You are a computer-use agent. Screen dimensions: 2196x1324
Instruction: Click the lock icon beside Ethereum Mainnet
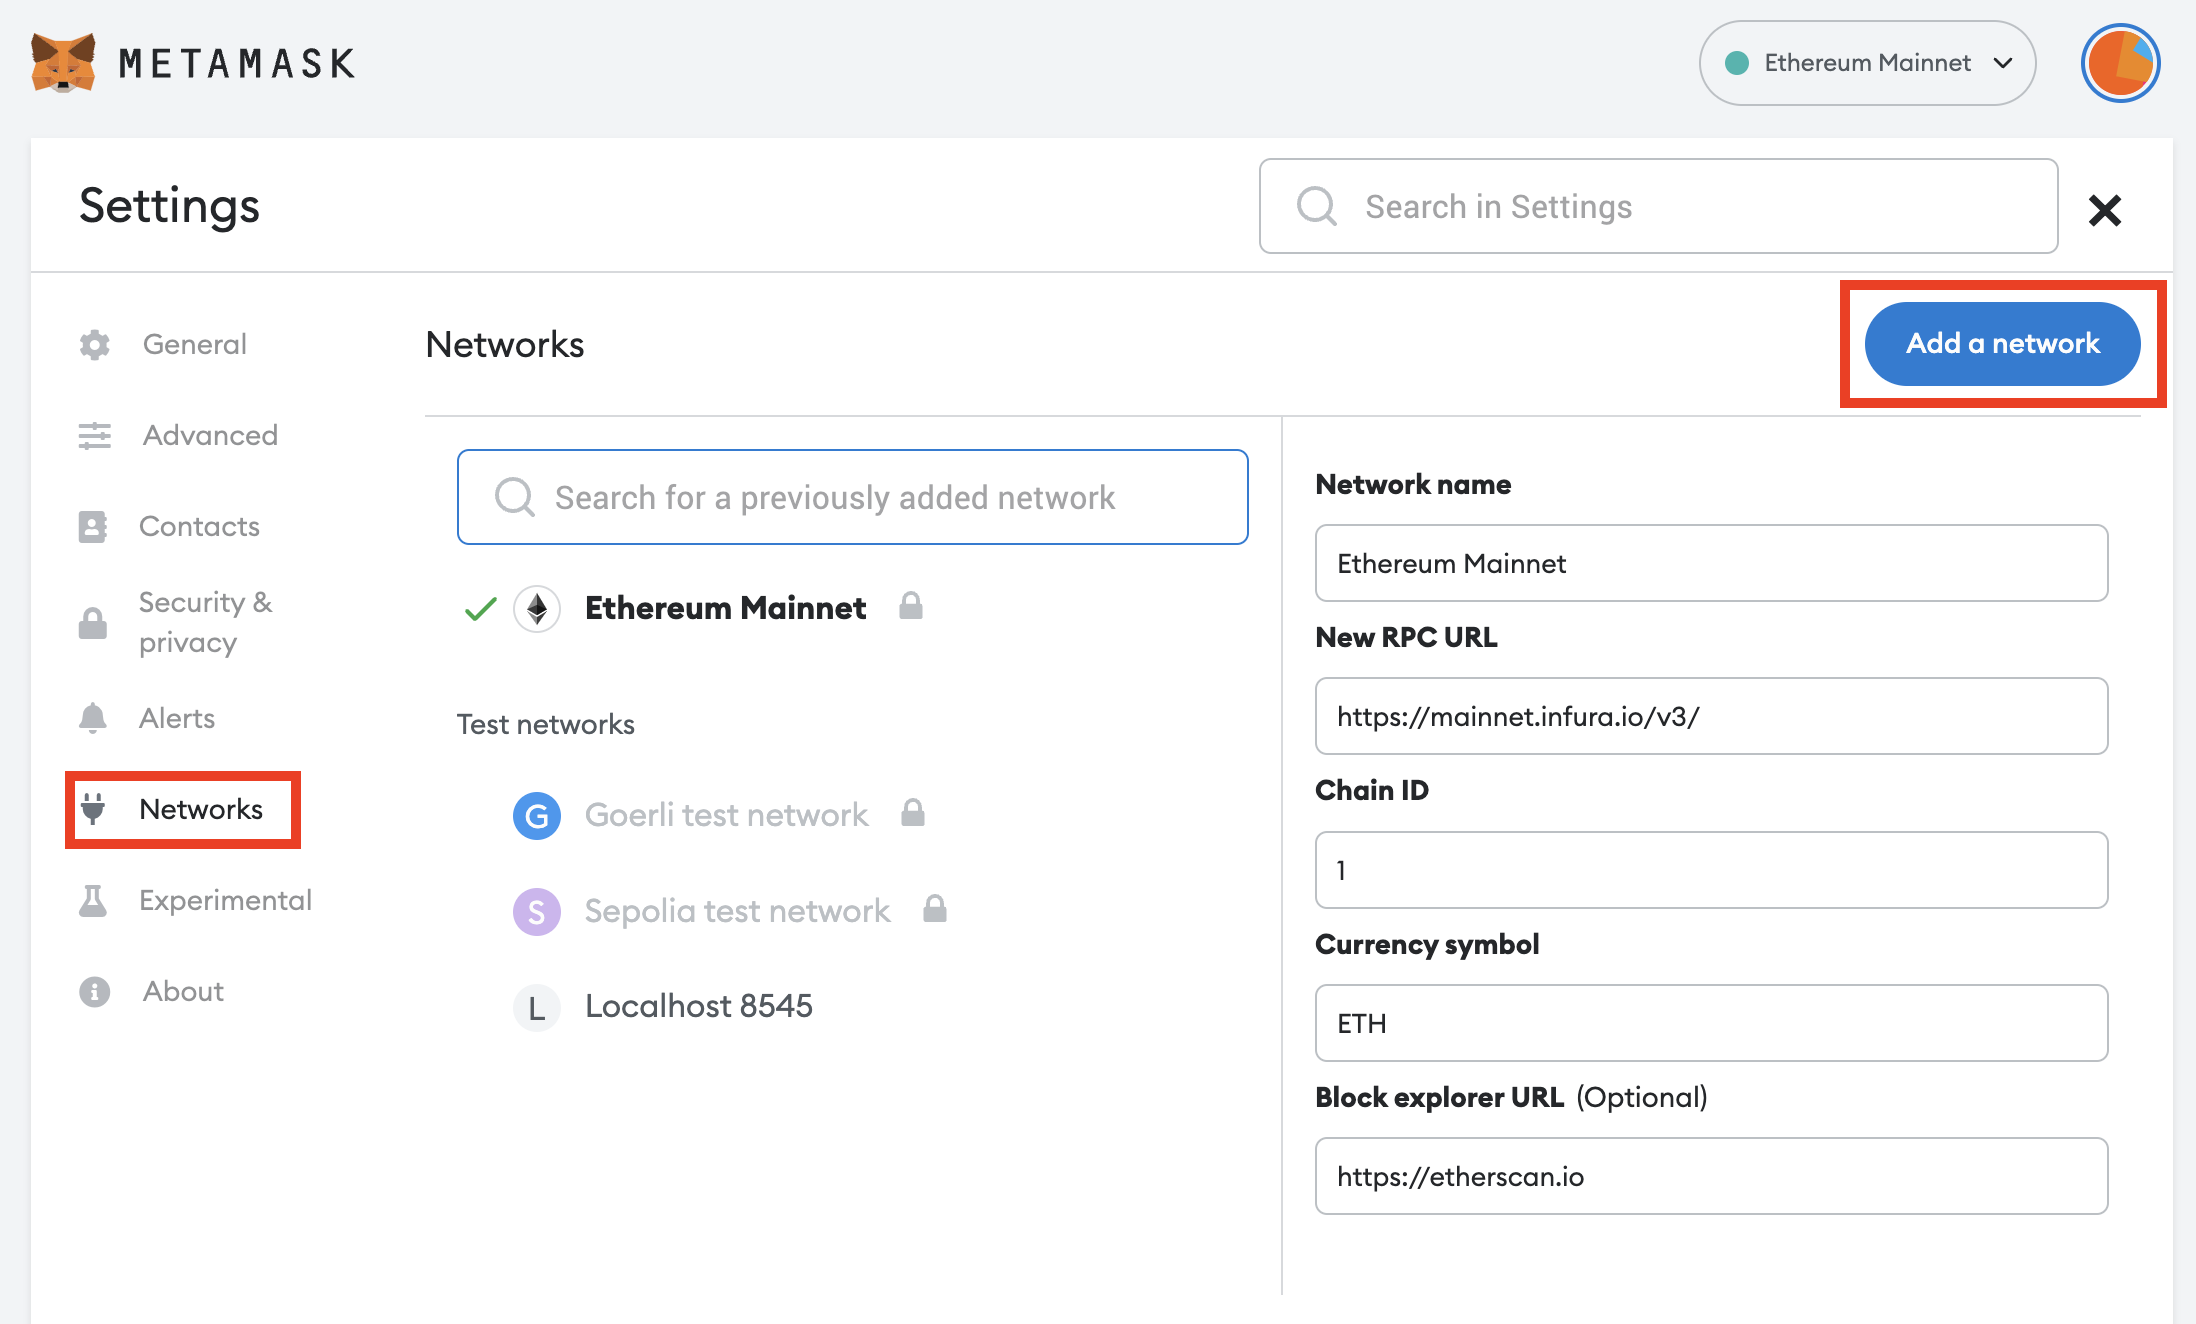[910, 606]
